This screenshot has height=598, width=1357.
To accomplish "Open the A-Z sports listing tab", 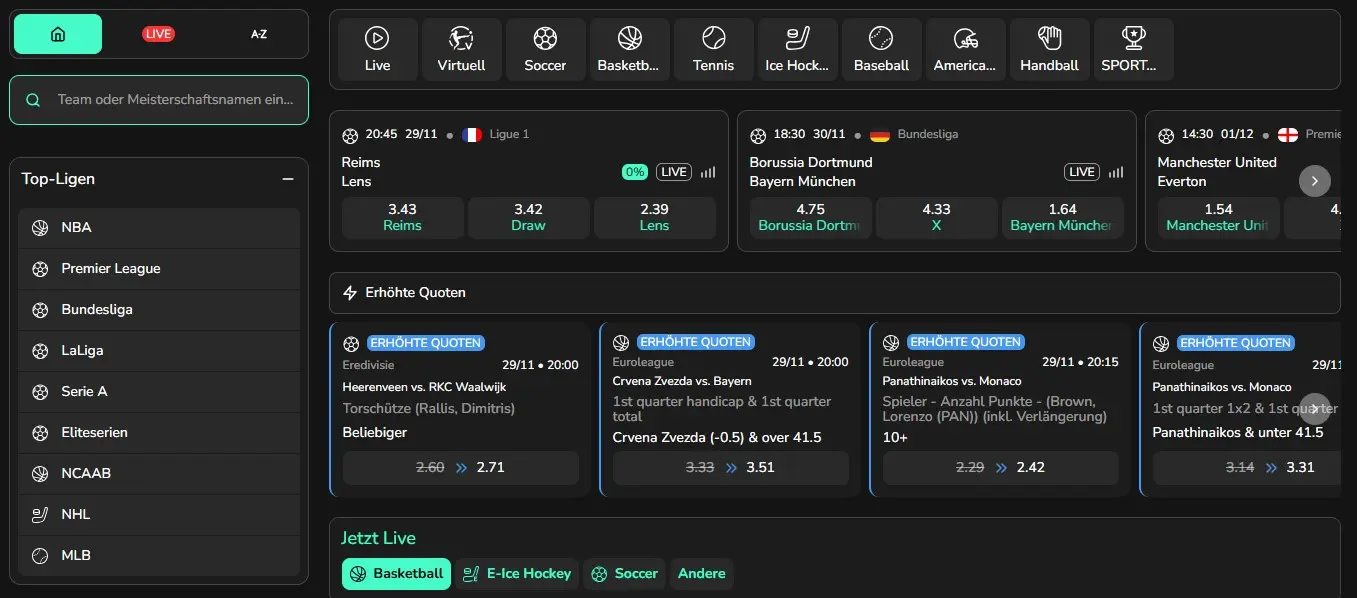I will click(259, 34).
